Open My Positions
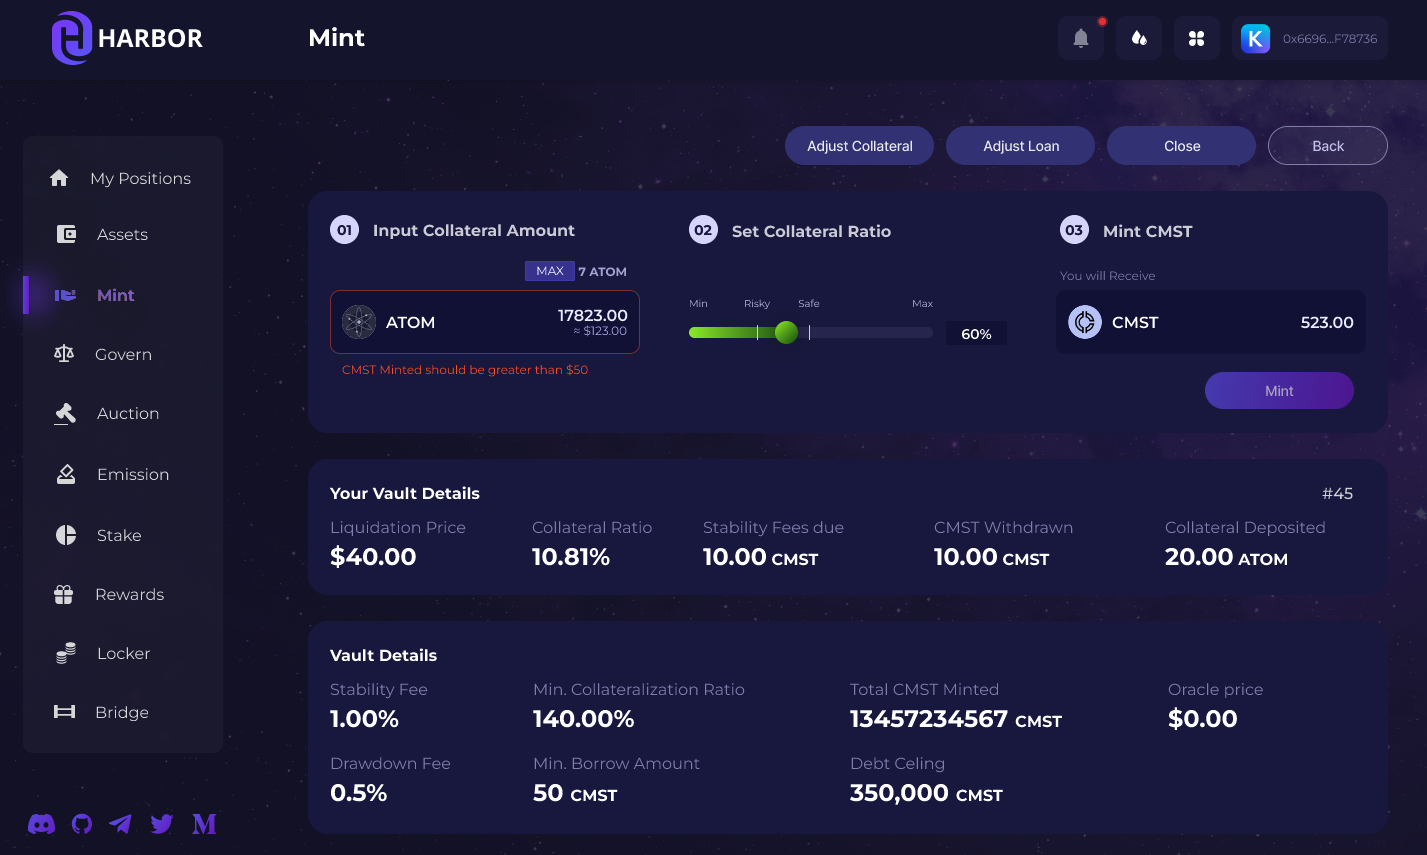The width and height of the screenshot is (1427, 855). (x=140, y=178)
